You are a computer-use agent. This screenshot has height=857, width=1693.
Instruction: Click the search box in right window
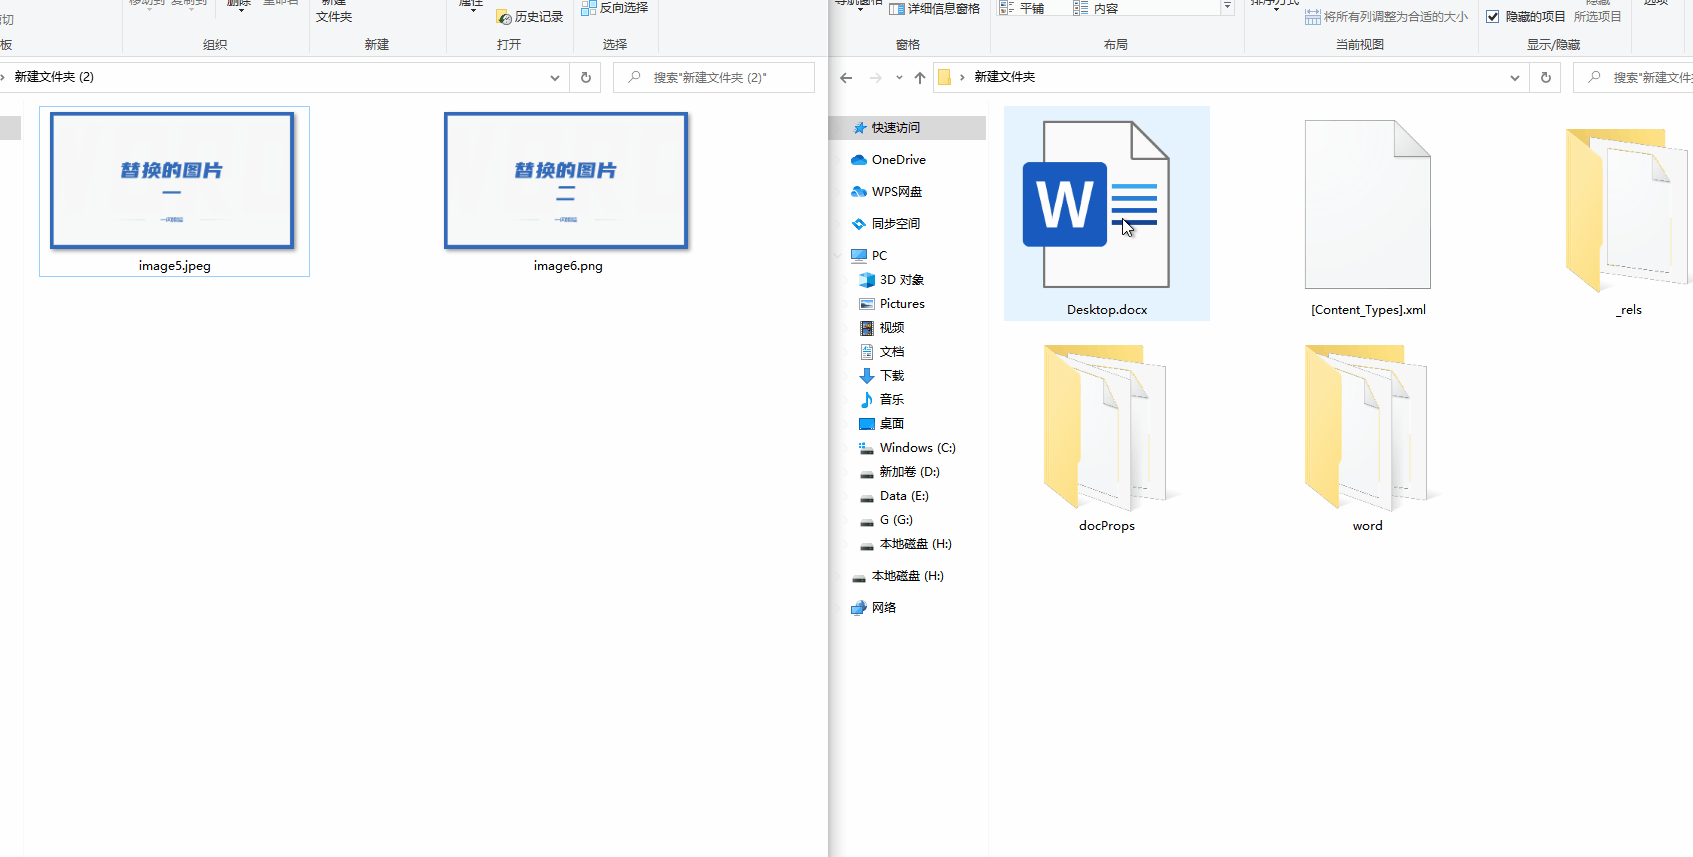(1633, 77)
